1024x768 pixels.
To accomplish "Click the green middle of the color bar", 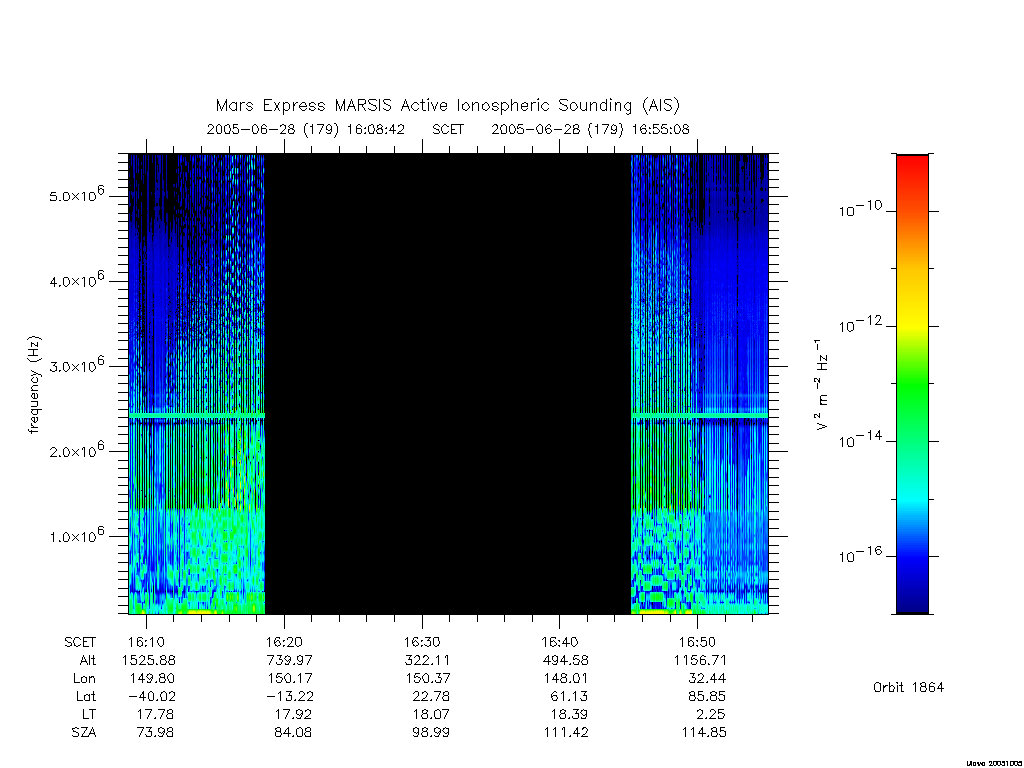I will [912, 384].
